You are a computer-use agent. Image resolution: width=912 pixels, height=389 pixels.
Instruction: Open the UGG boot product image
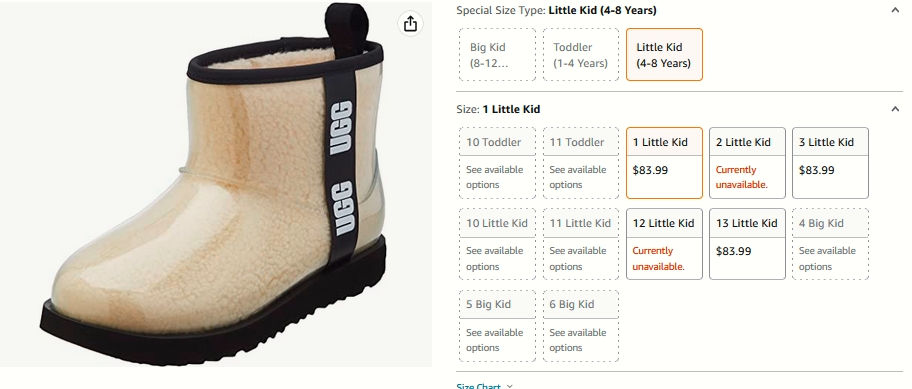(215, 185)
